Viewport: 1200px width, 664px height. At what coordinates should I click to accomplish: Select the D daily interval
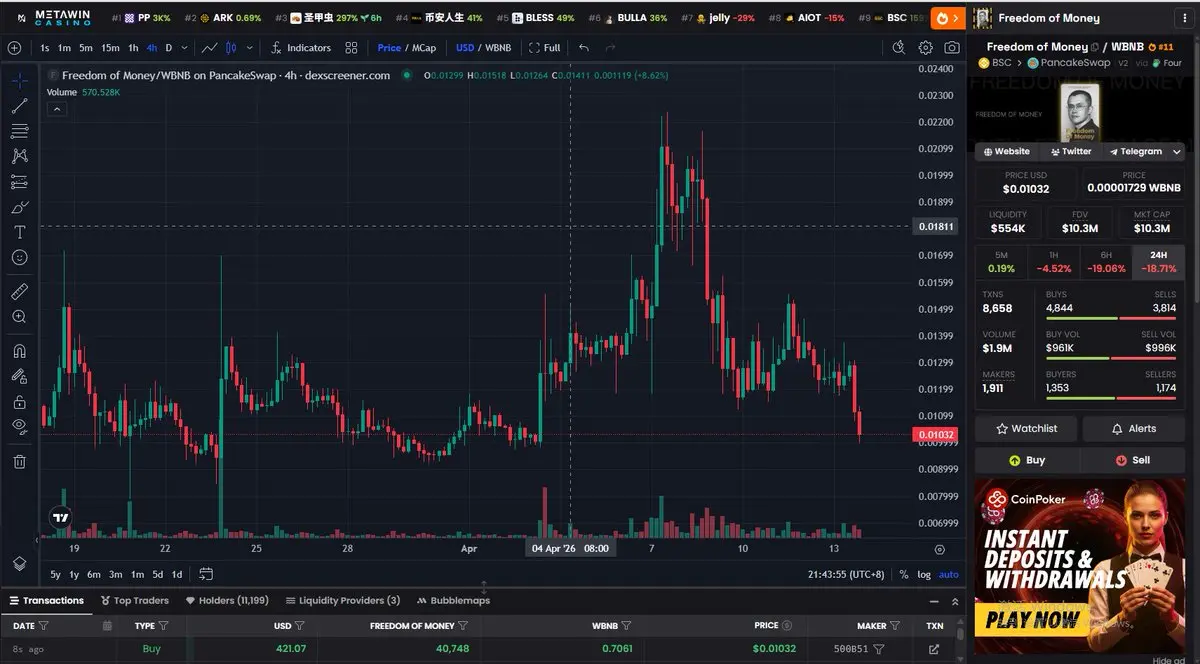pos(168,48)
